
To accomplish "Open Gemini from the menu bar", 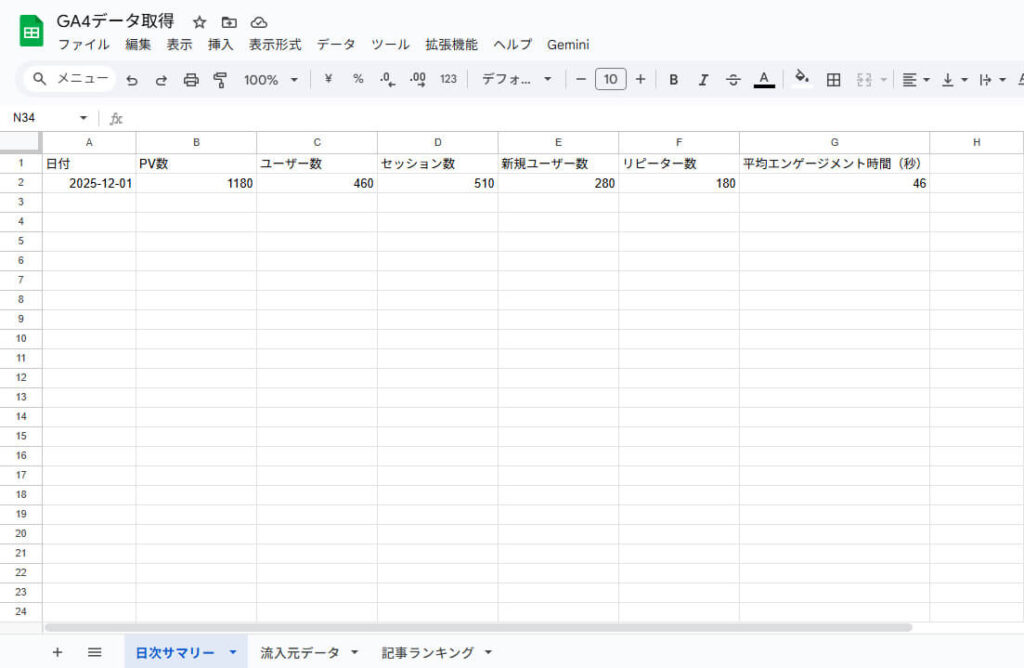I will pos(568,44).
